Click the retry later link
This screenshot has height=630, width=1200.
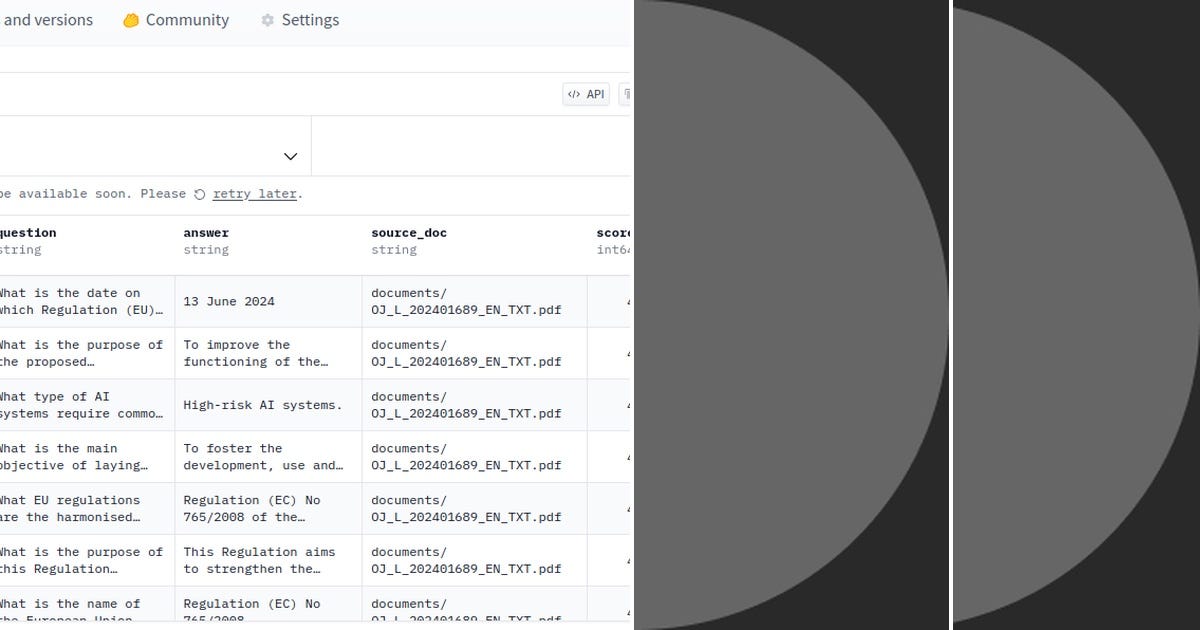pyautogui.click(x=254, y=194)
